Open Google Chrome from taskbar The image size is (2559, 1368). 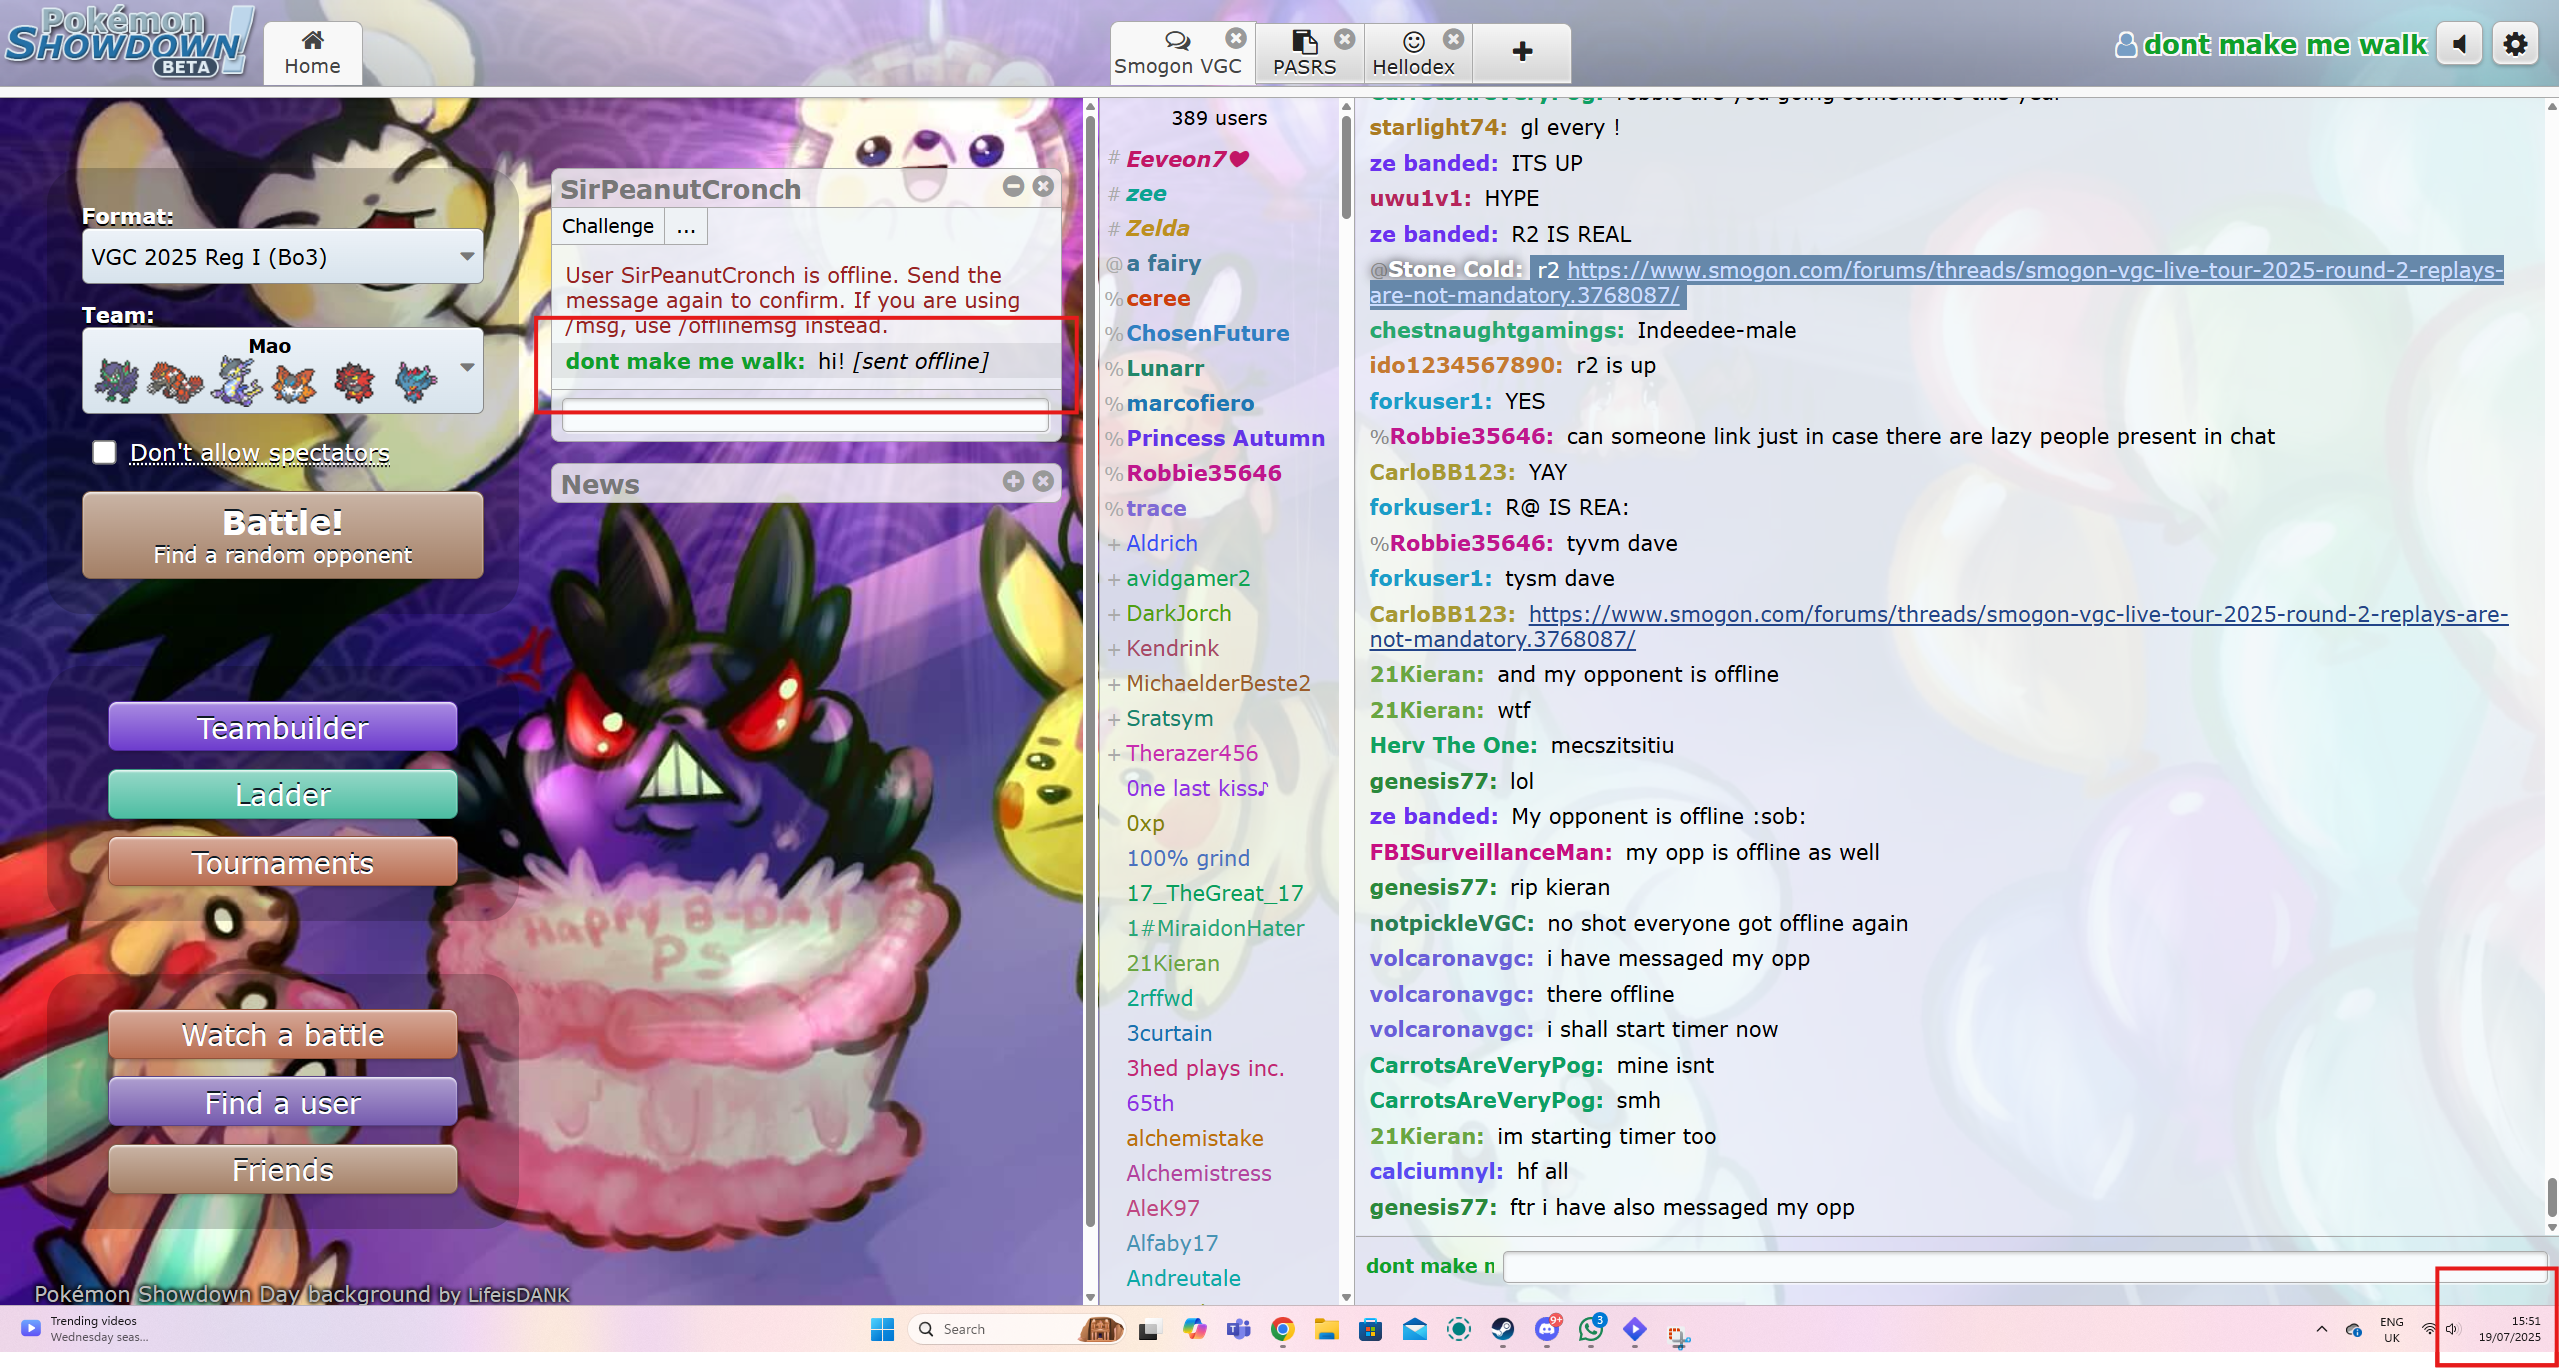click(x=1283, y=1329)
